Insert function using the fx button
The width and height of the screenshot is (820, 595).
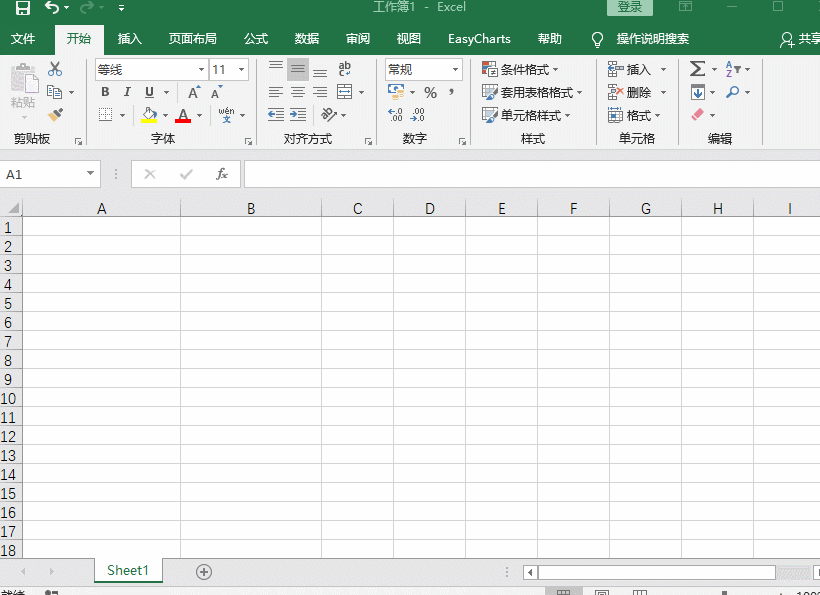click(x=222, y=174)
